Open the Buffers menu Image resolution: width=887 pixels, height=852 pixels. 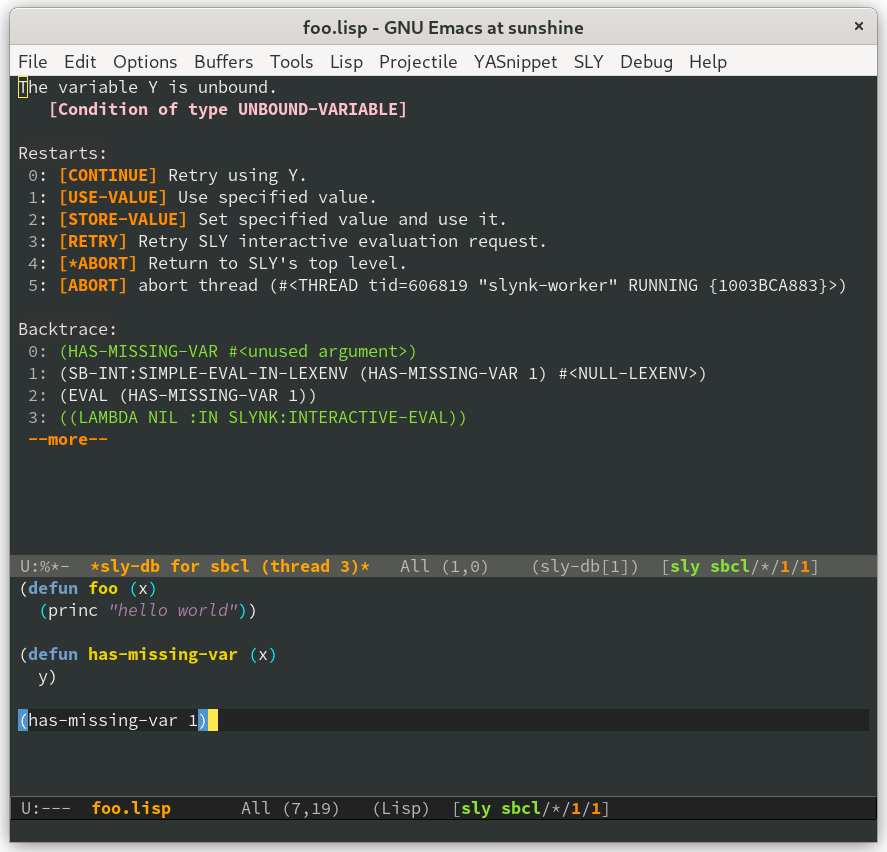(223, 62)
